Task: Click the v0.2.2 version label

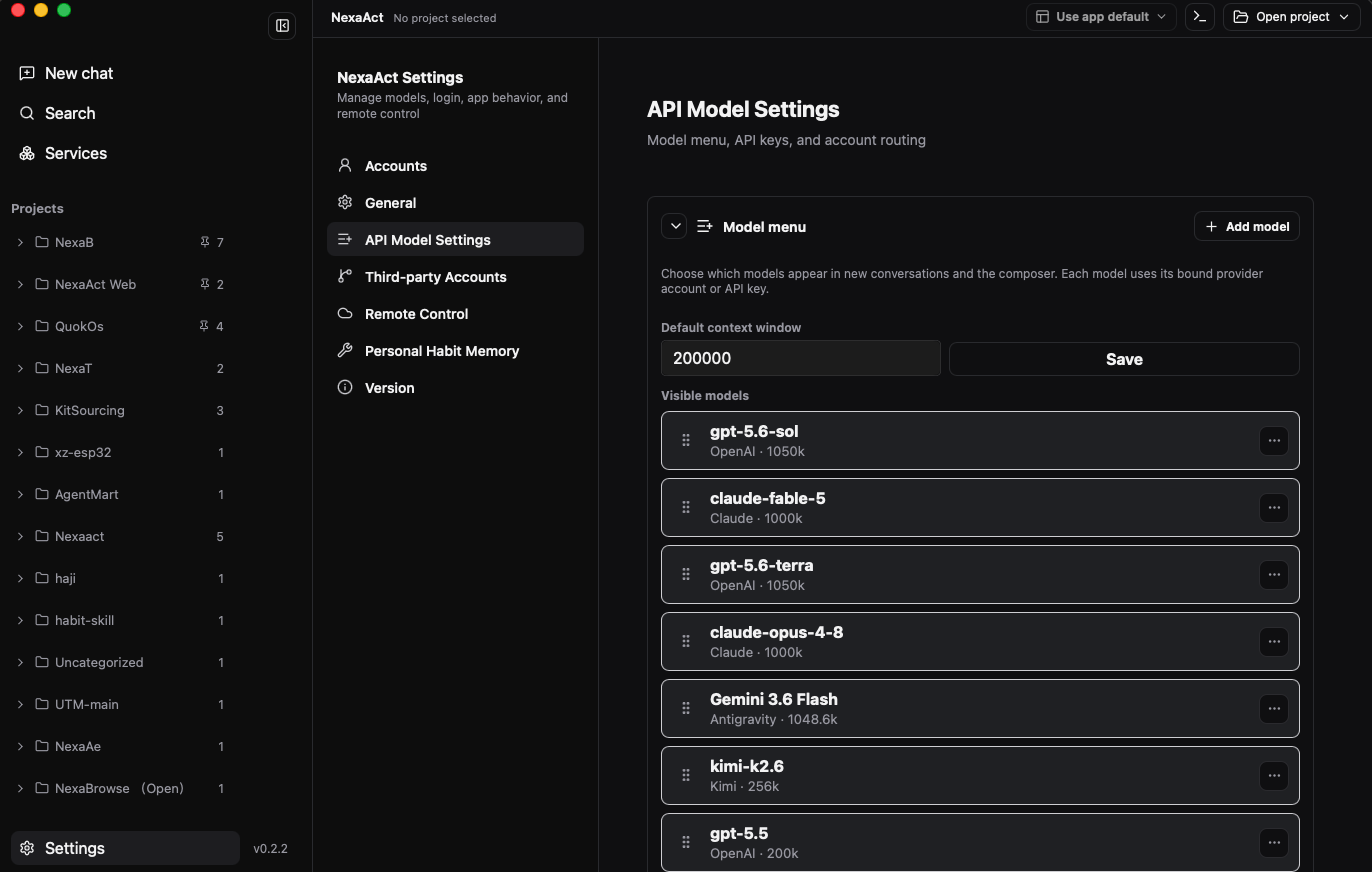Action: click(270, 848)
